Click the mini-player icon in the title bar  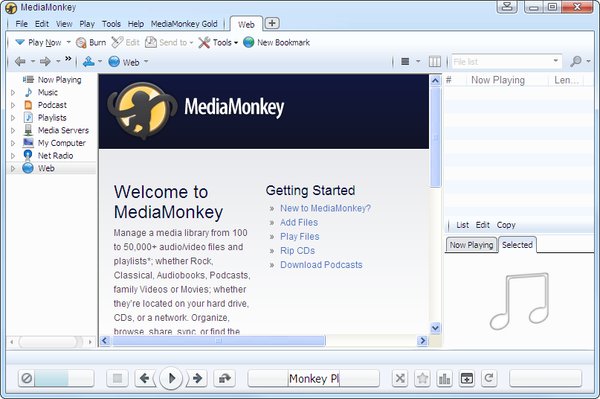coord(507,7)
